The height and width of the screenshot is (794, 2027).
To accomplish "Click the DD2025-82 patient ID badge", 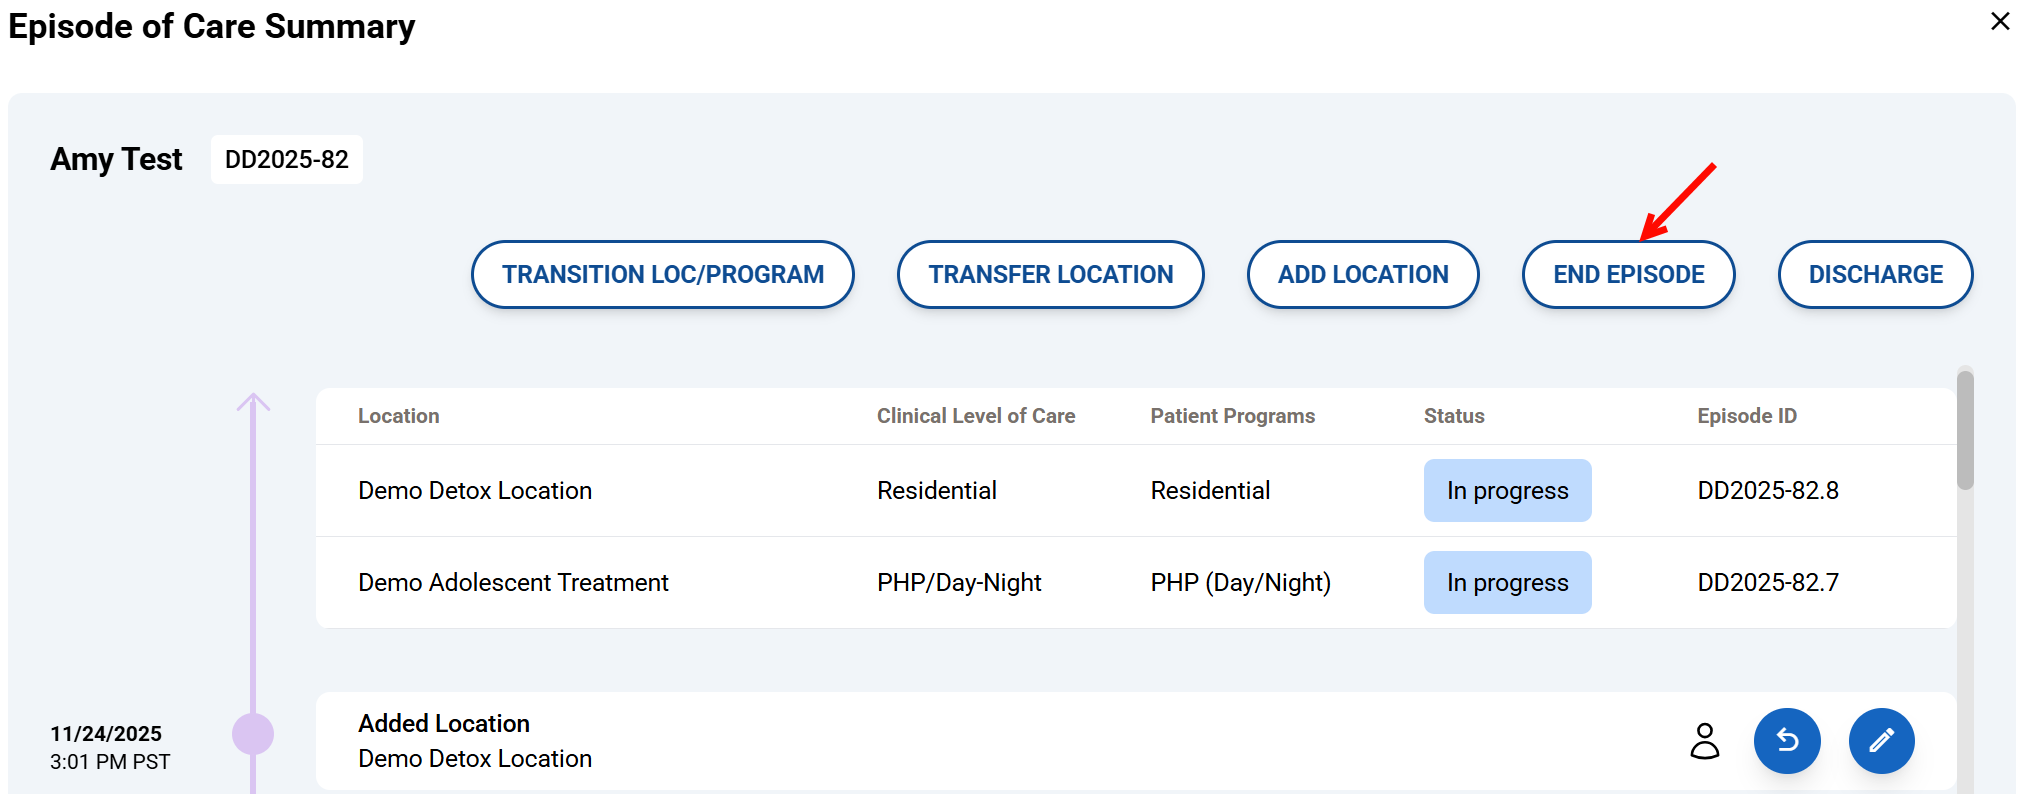I will (286, 160).
